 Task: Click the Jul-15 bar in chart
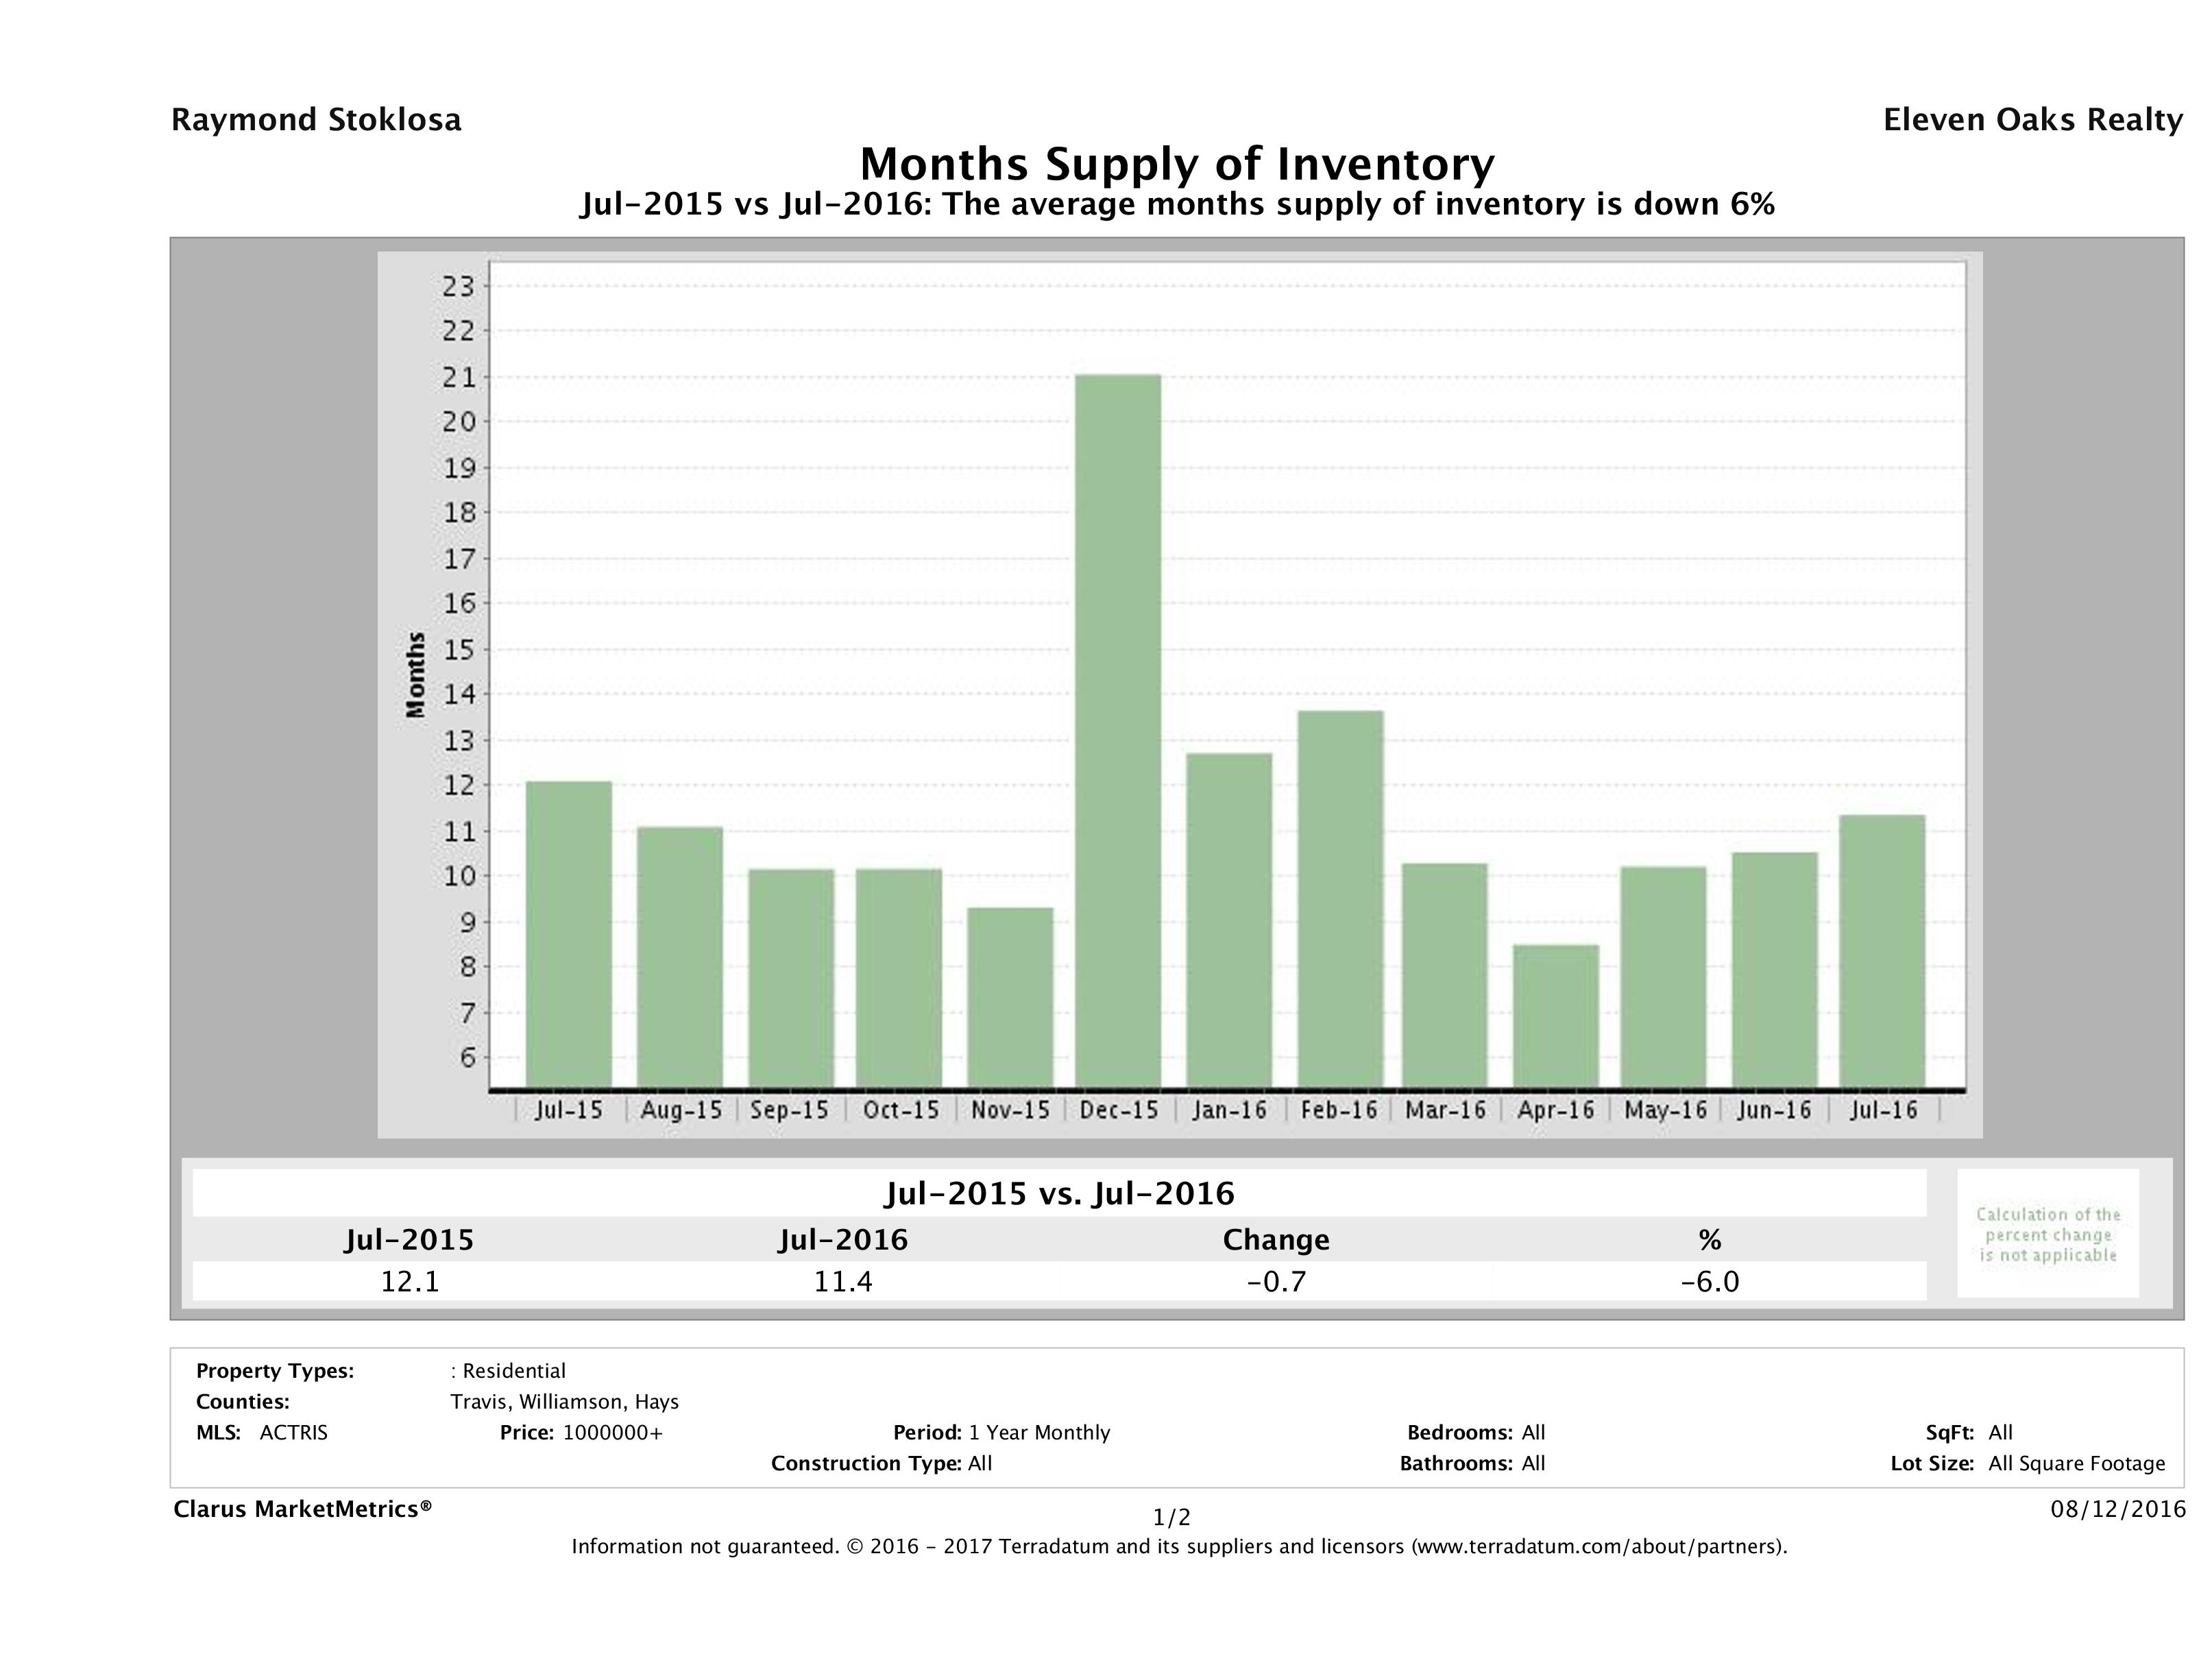pyautogui.click(x=568, y=935)
